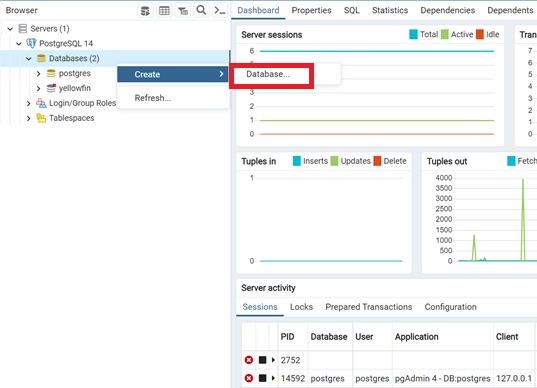Select the Locks activity tab
Viewport: 537px width, 388px height.
click(301, 307)
